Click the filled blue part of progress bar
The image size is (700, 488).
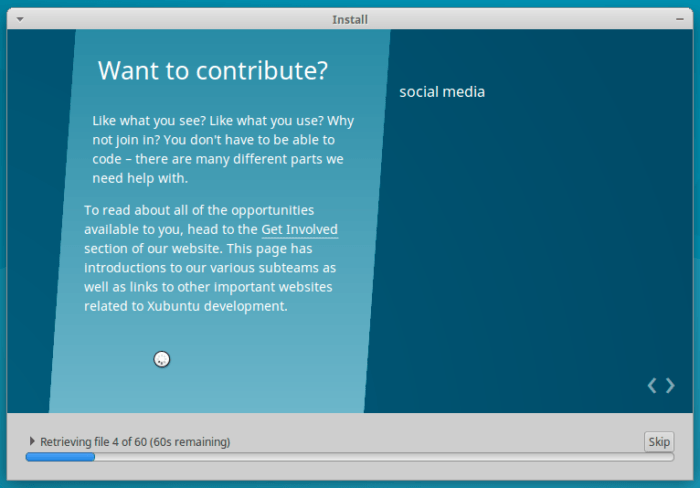coord(60,457)
